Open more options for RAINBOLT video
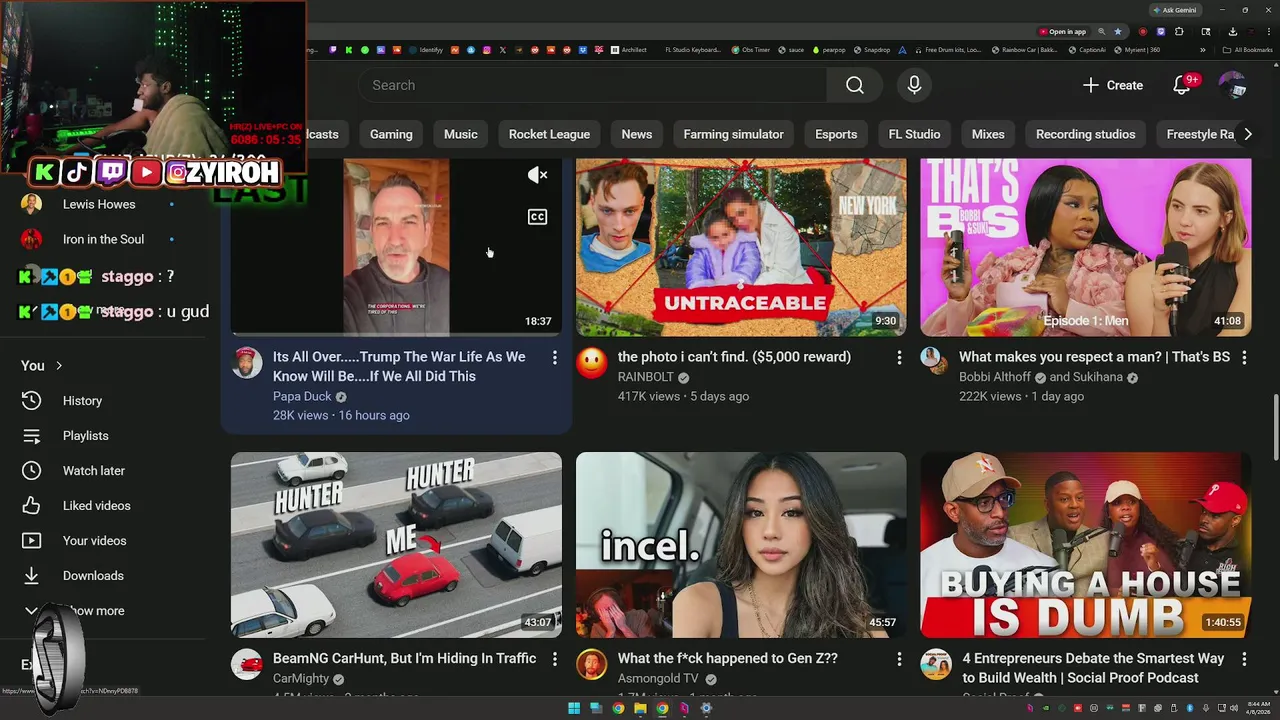The image size is (1280, 720). (x=899, y=358)
